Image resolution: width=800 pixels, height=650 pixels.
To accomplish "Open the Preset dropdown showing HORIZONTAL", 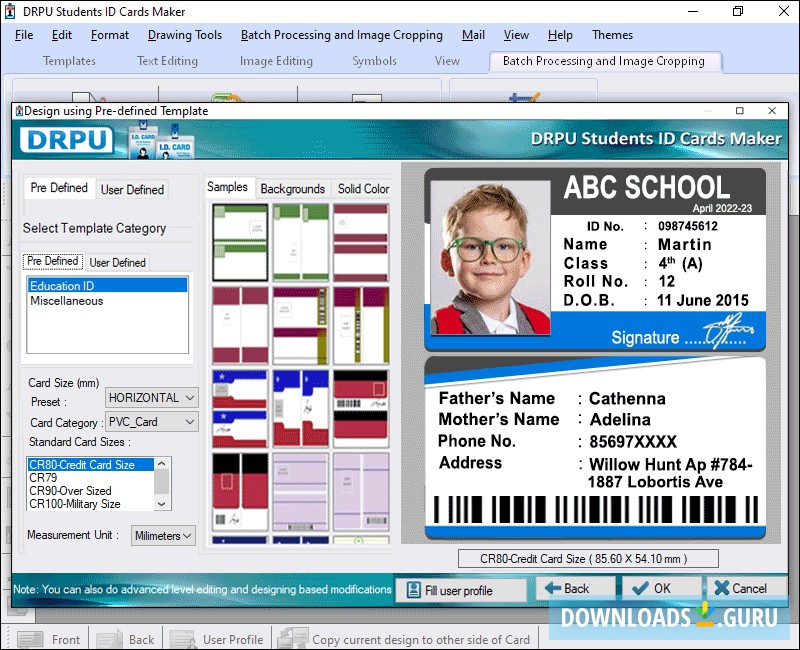I will tap(151, 397).
